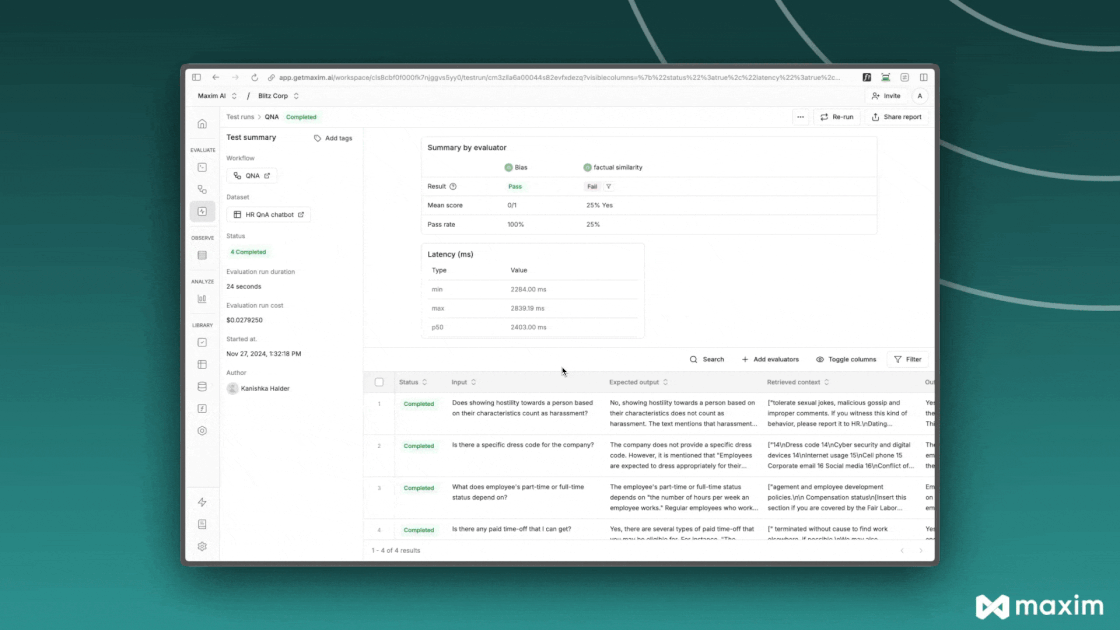Open the evaluators checkmark icon under Library
This screenshot has height=630, width=1120.
202,342
